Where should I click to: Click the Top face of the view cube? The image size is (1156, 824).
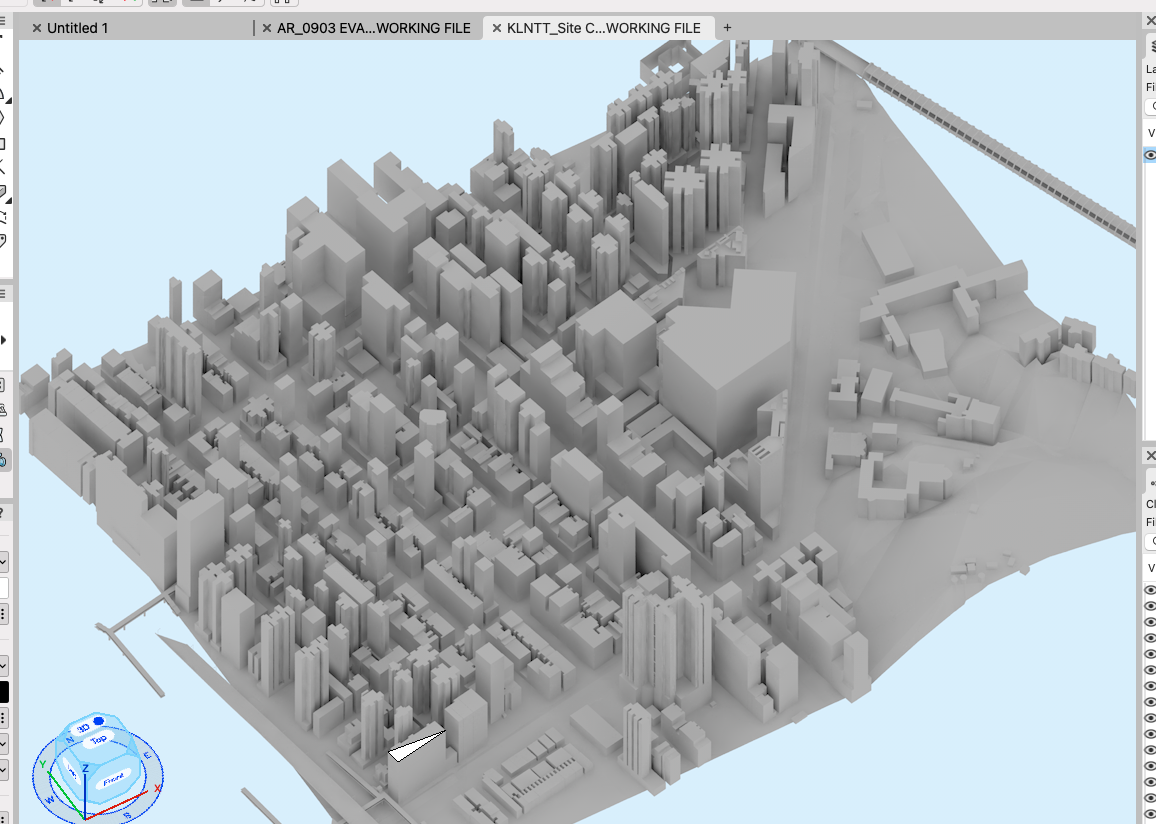[98, 740]
